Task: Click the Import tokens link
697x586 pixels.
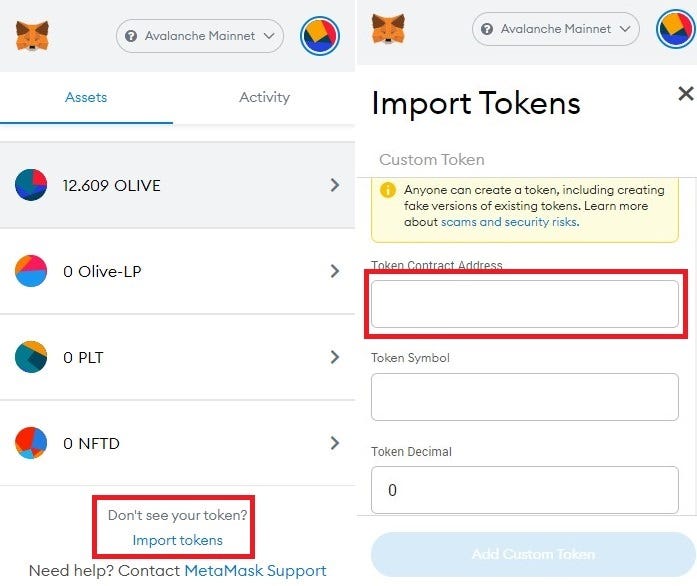Action: [x=177, y=540]
